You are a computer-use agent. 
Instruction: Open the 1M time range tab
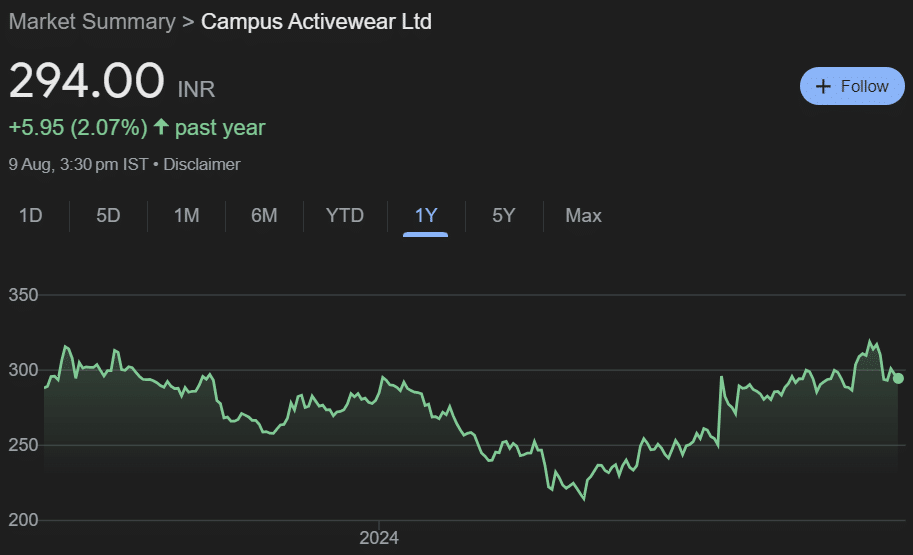[x=186, y=215]
